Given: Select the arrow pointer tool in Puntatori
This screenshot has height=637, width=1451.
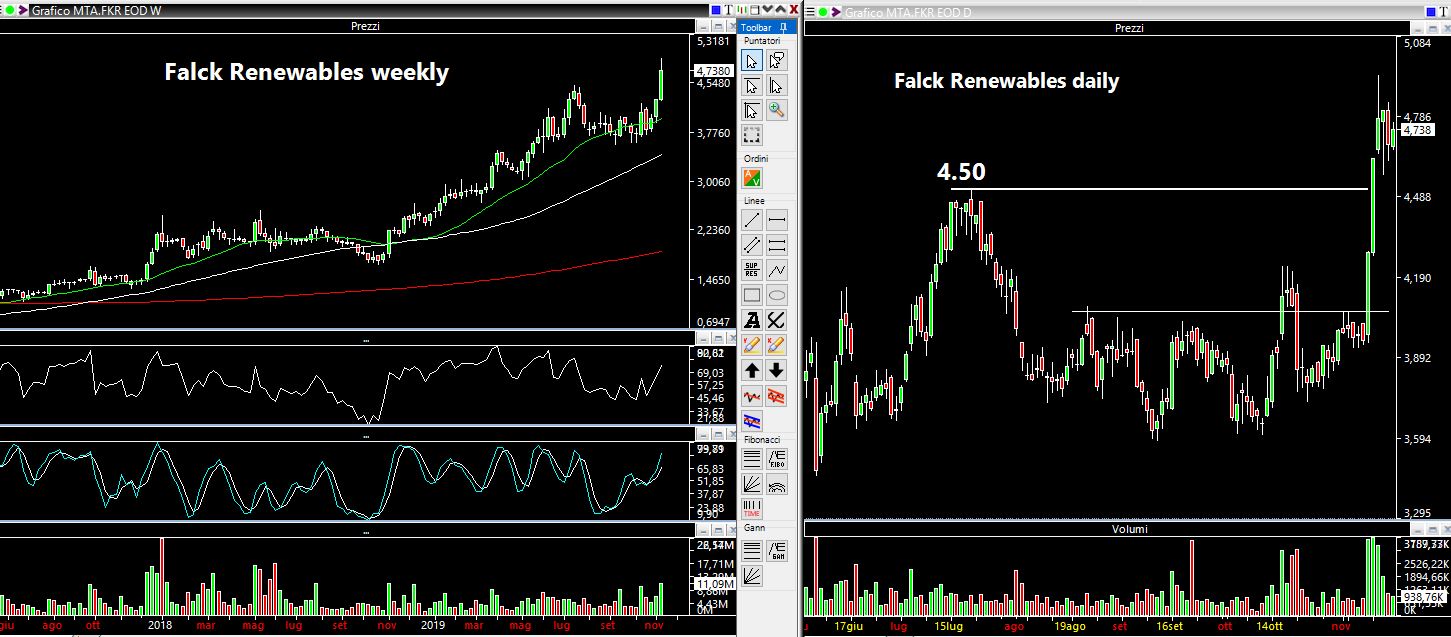Looking at the screenshot, I should pyautogui.click(x=752, y=60).
